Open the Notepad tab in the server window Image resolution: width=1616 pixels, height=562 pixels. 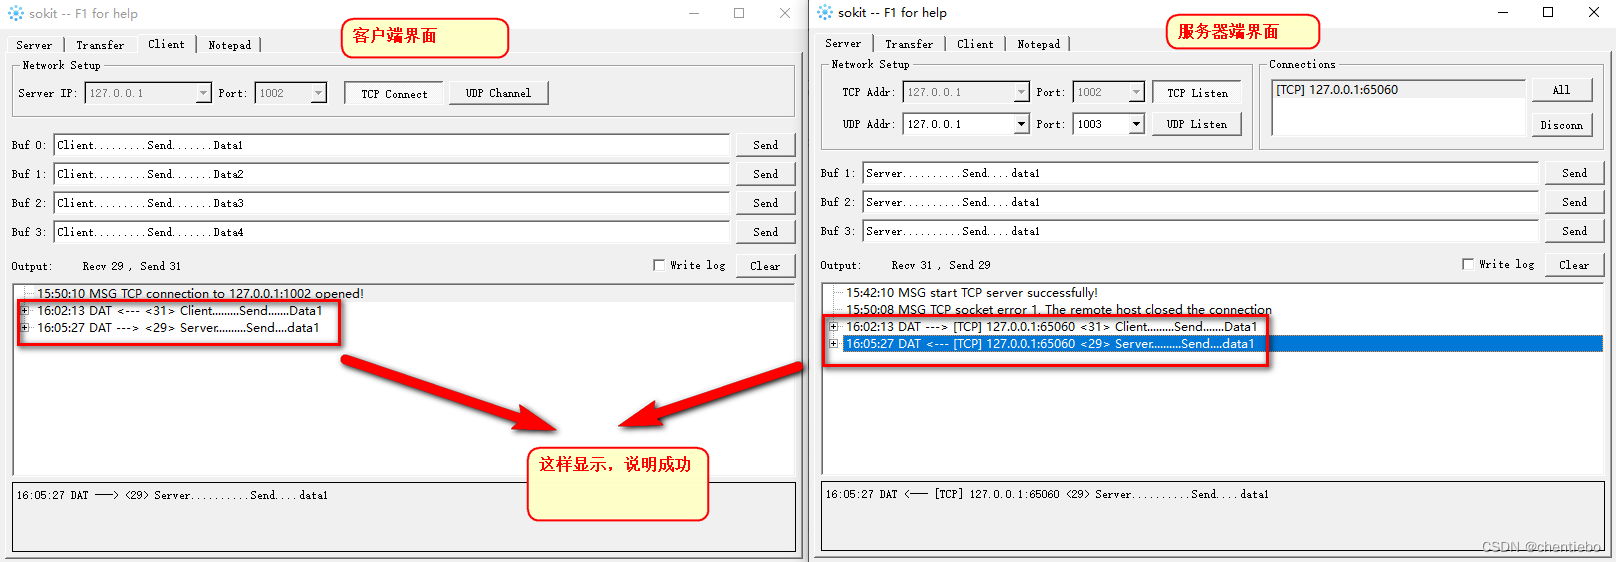[x=1039, y=44]
